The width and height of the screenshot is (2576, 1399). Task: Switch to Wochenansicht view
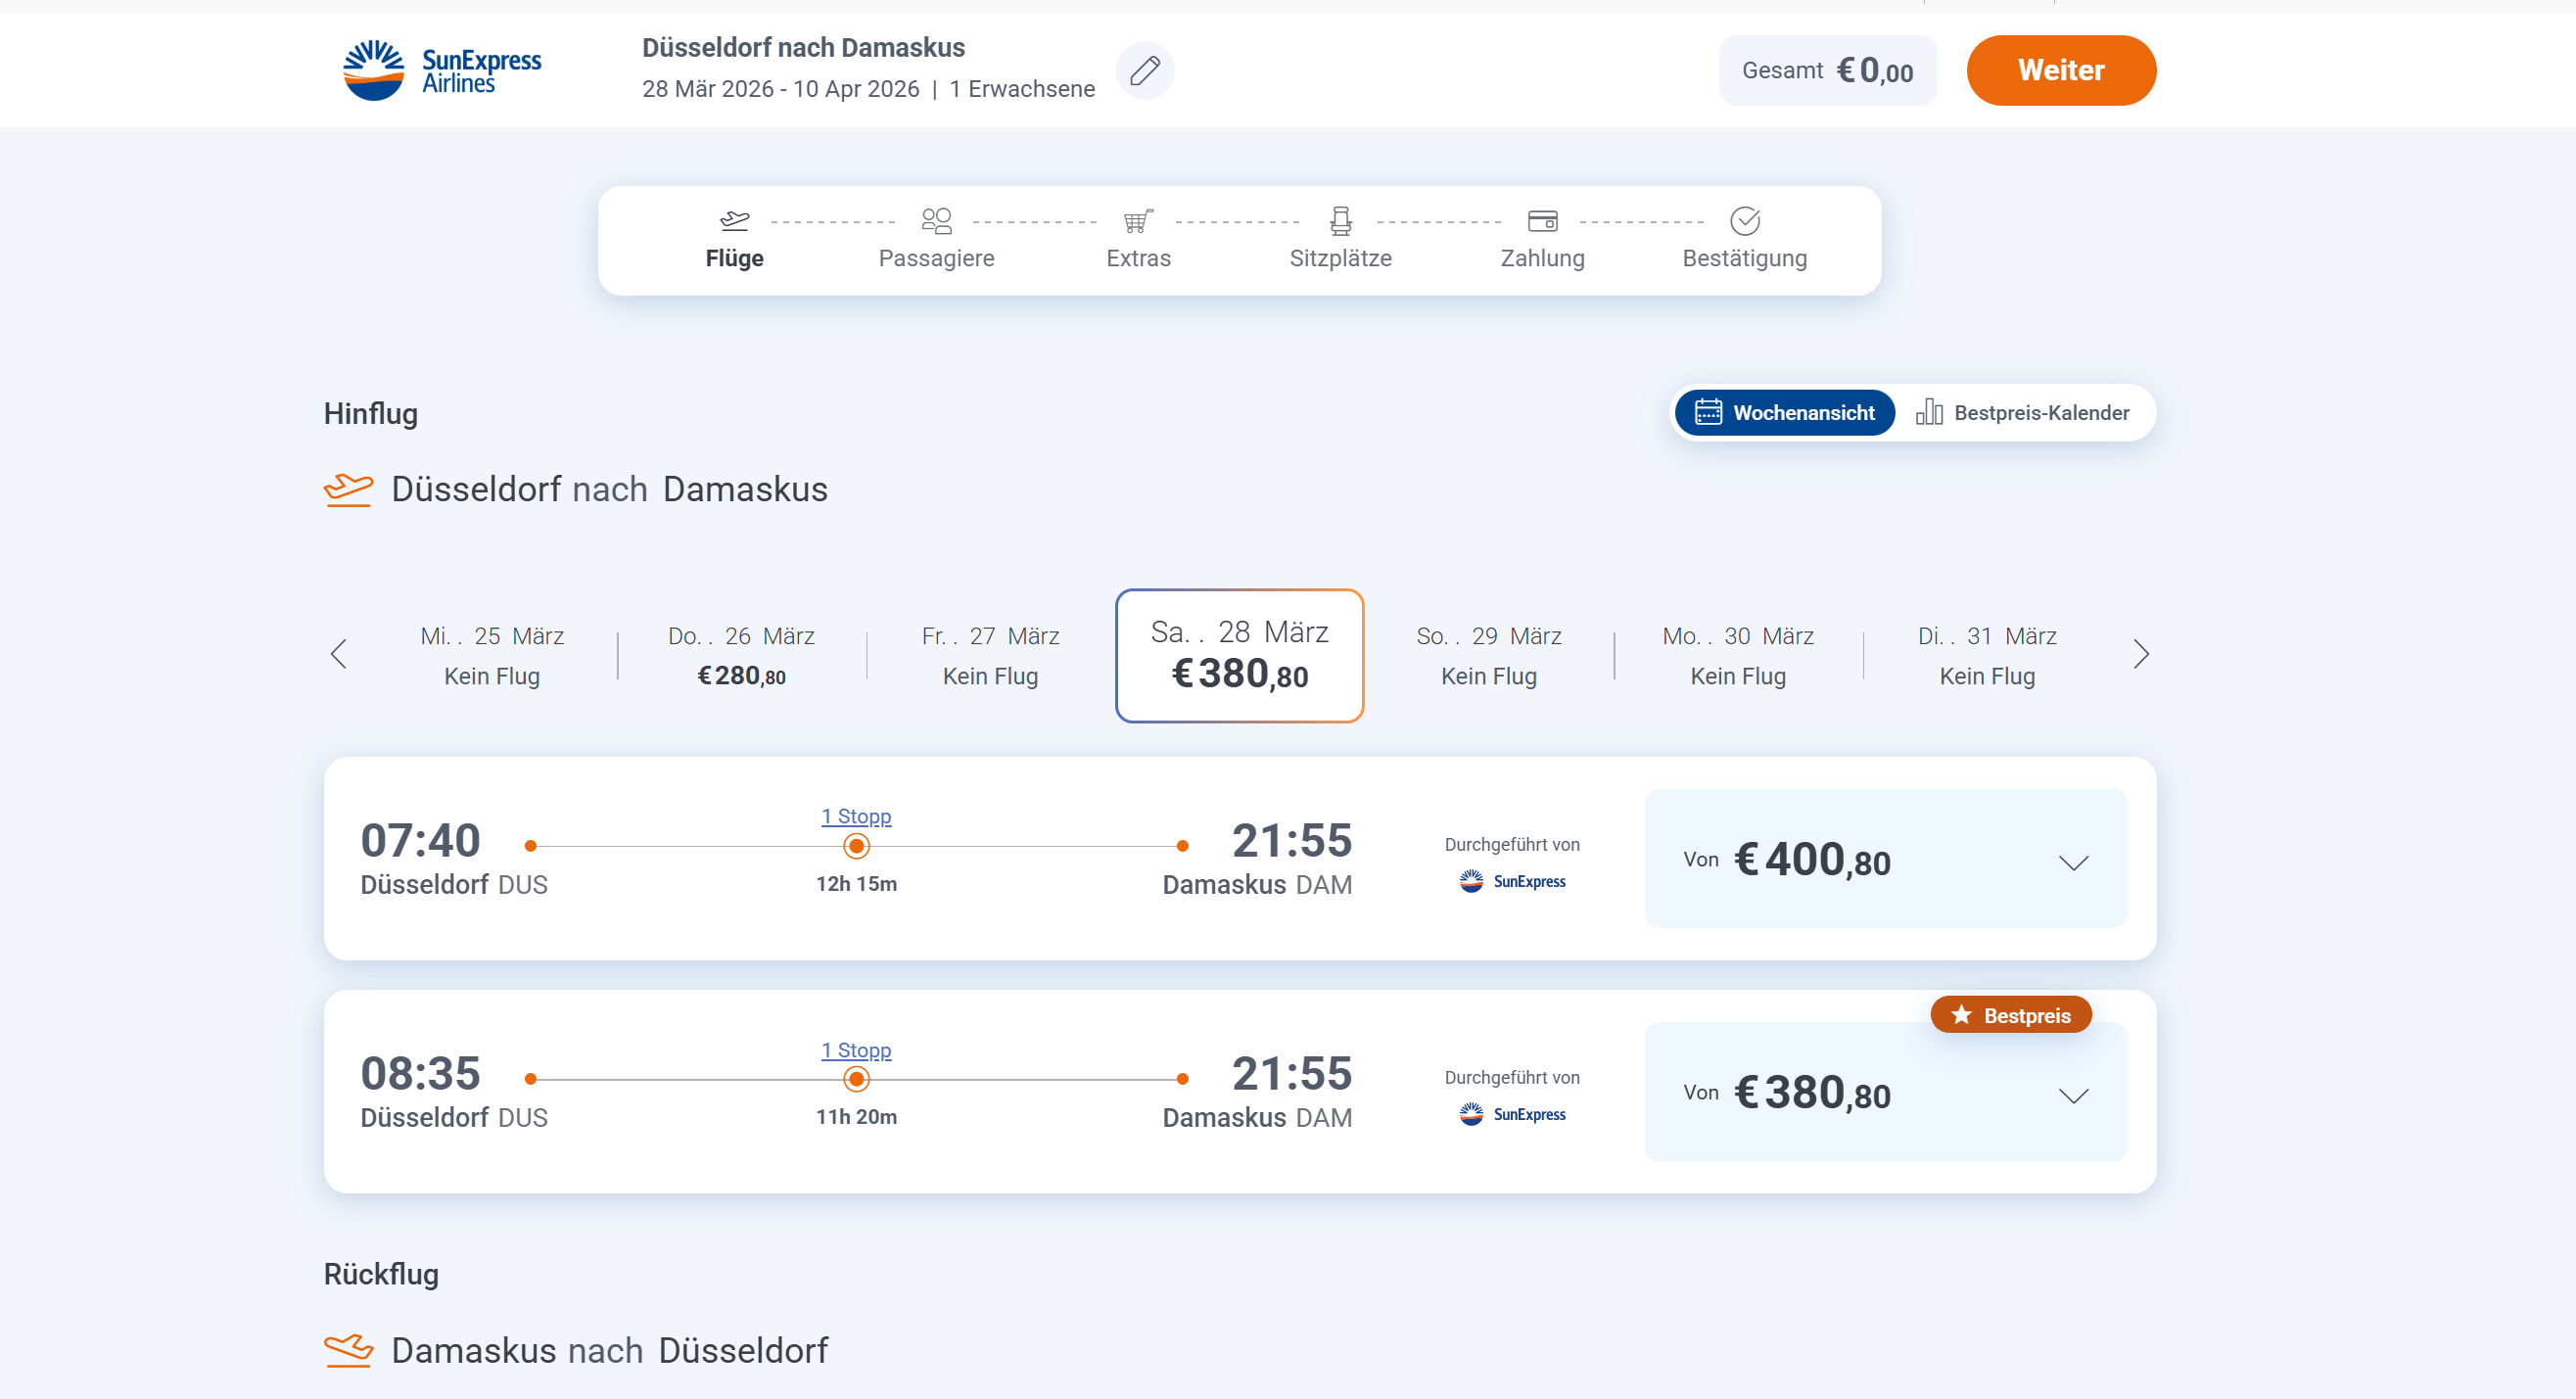click(1785, 413)
